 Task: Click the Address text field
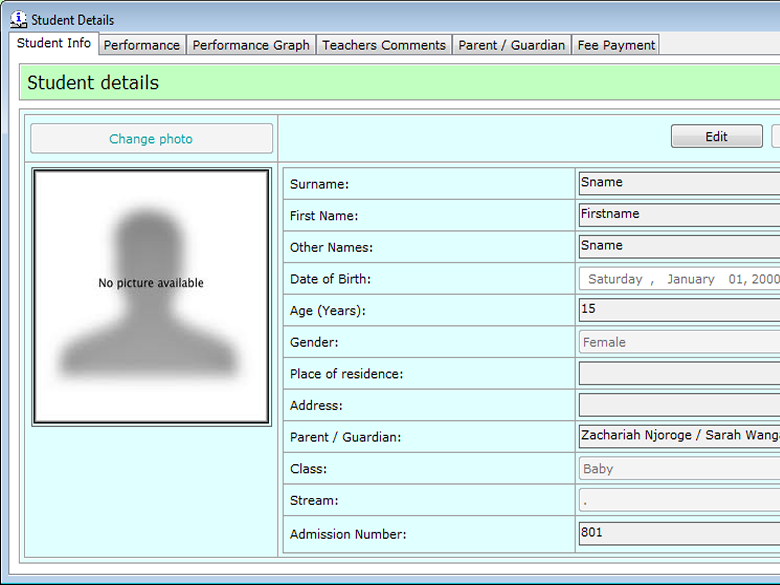coord(679,405)
